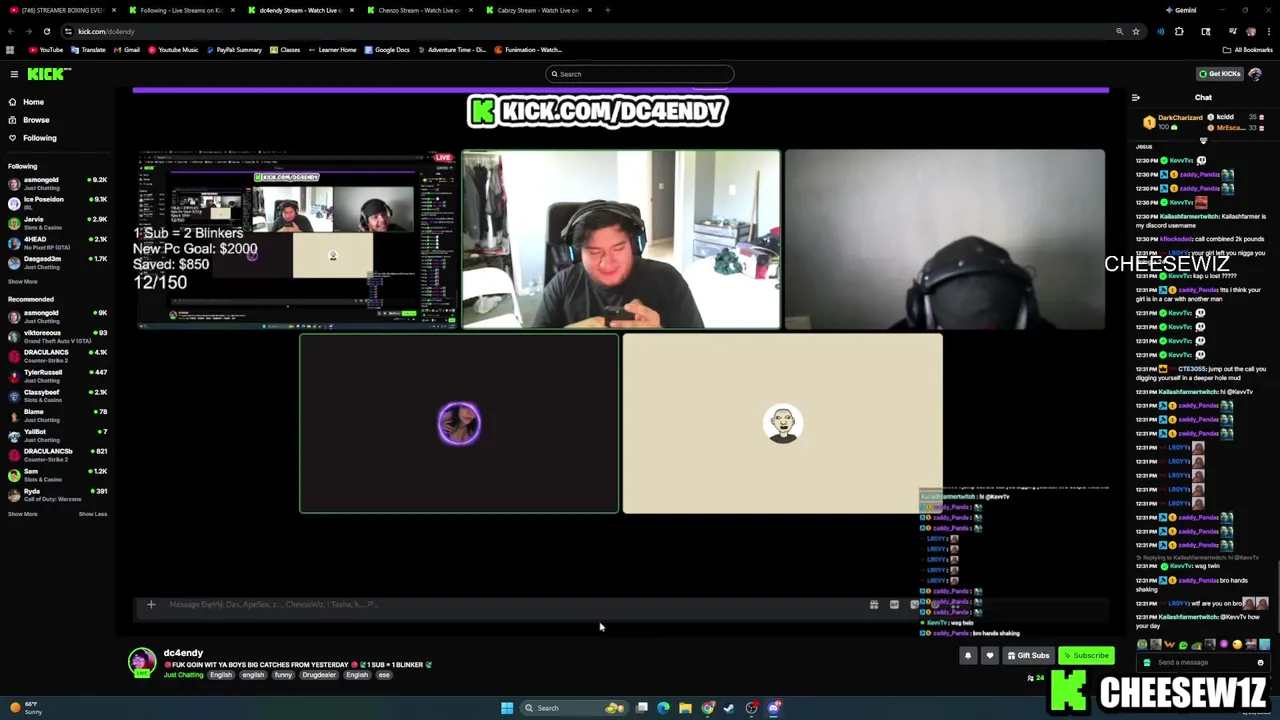Expand Show More under Recommended
This screenshot has width=1280, height=720.
(22, 514)
